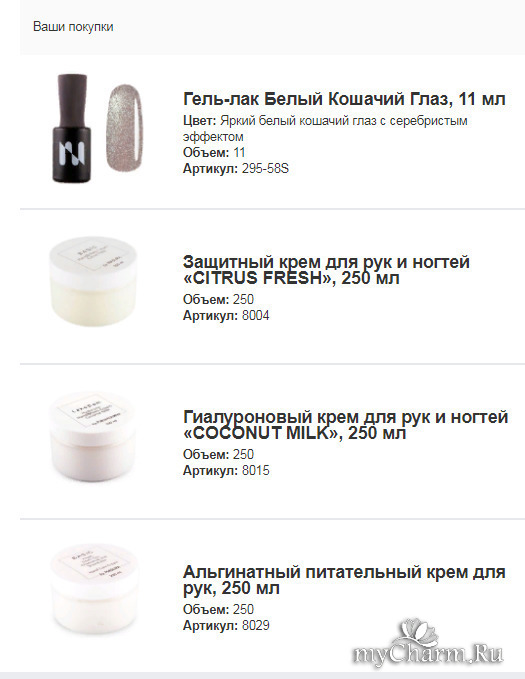Click the Артикул 8029 text

click(x=226, y=625)
